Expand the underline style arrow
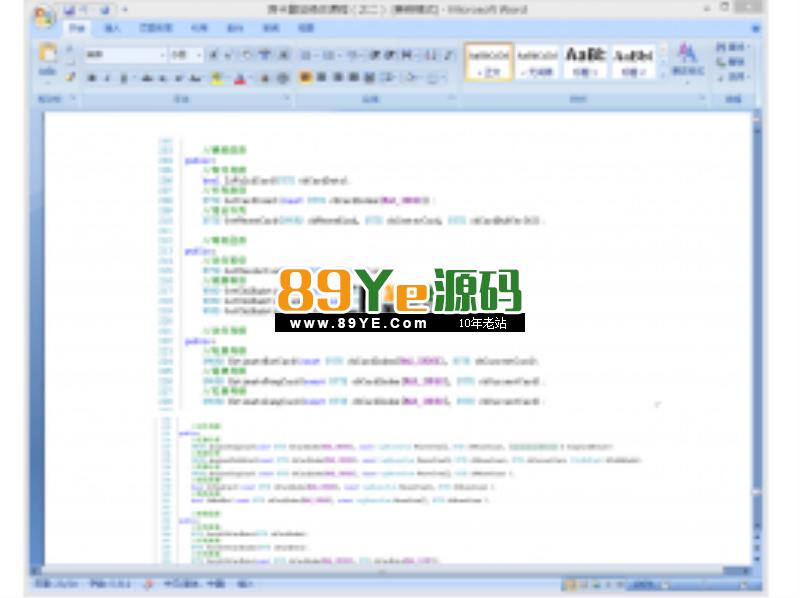800x598 pixels. point(134,78)
